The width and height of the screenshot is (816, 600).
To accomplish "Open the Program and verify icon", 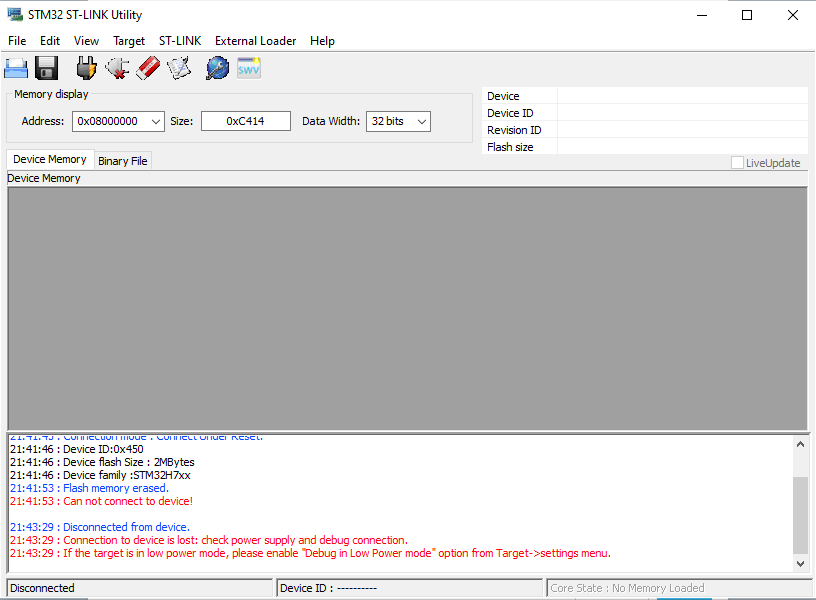I will click(x=179, y=68).
